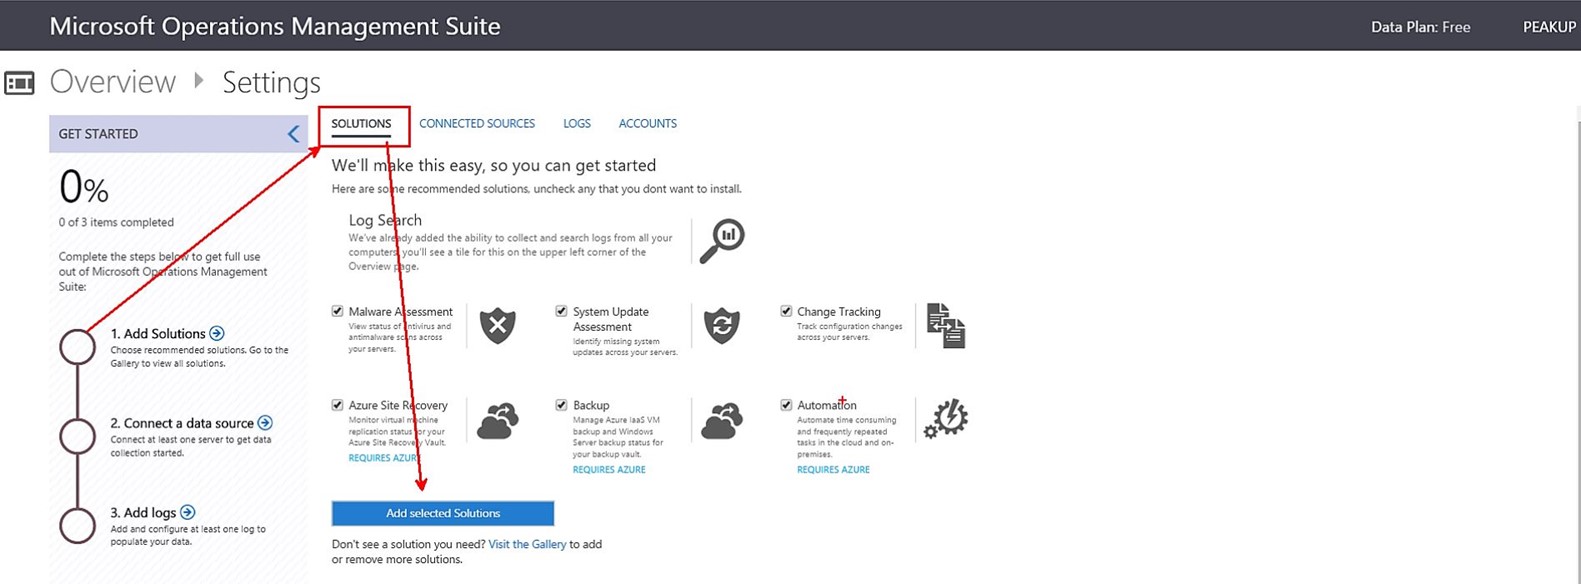The width and height of the screenshot is (1581, 584).
Task: Switch to the Connected Sources tab
Action: point(476,124)
